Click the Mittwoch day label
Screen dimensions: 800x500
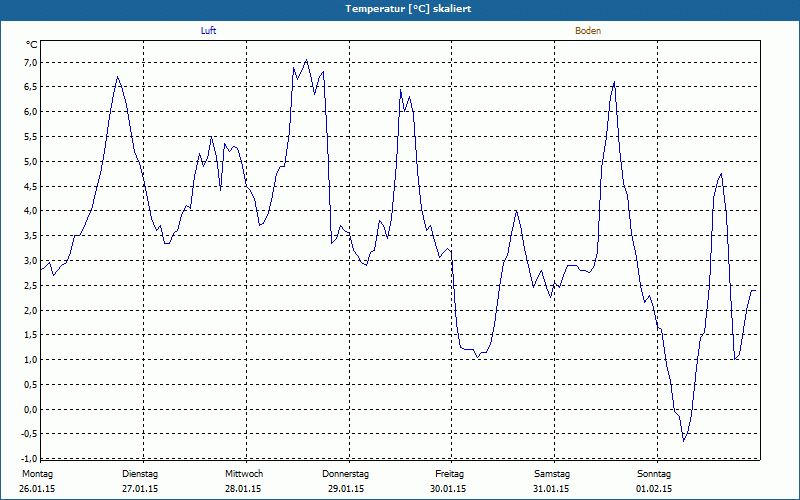[244, 474]
